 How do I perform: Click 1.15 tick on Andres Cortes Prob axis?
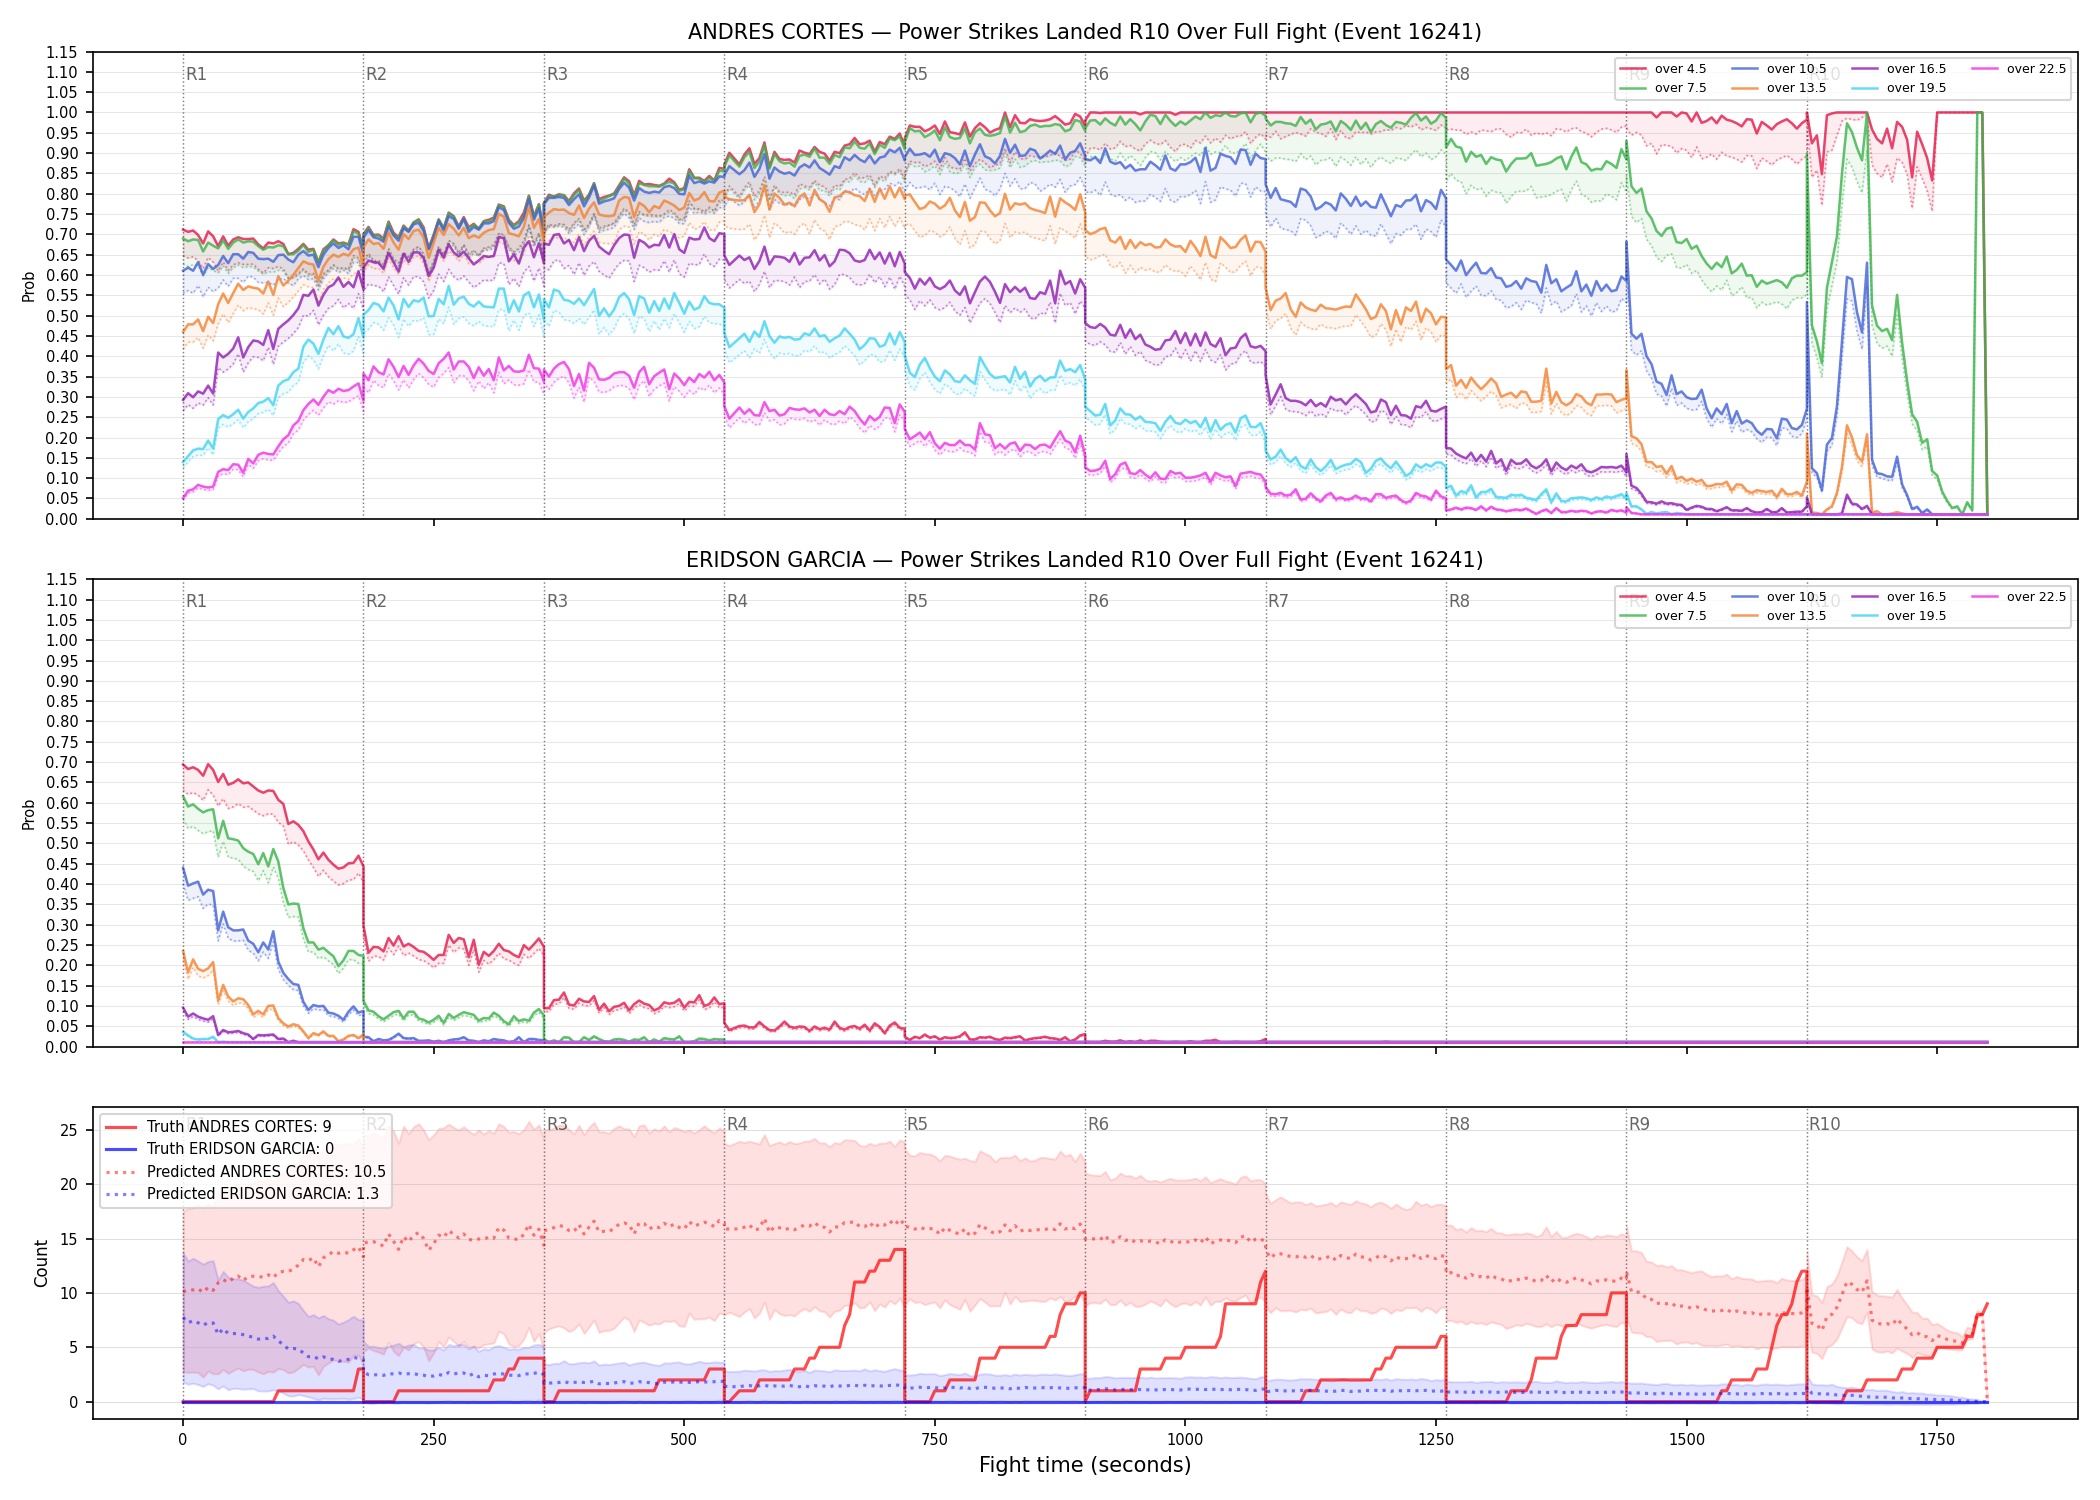(61, 52)
